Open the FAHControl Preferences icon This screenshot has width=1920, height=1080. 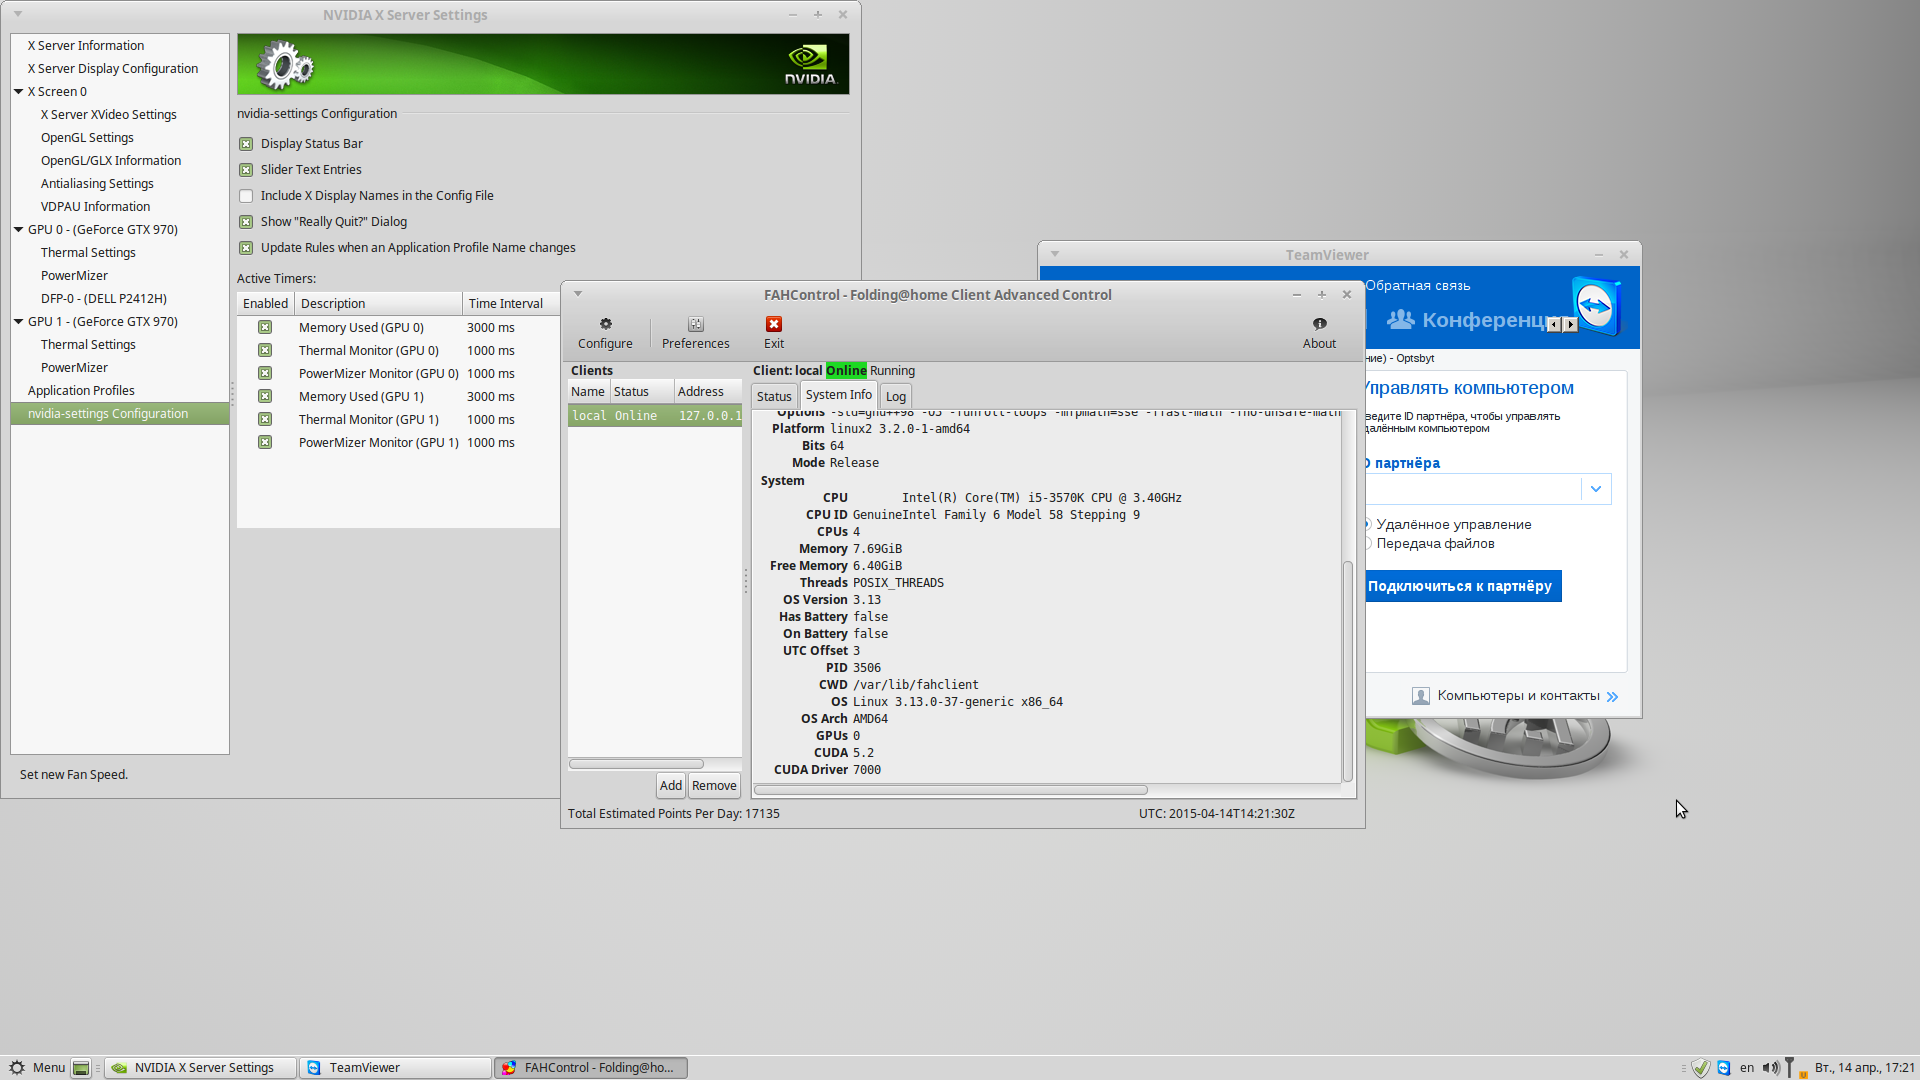point(695,324)
